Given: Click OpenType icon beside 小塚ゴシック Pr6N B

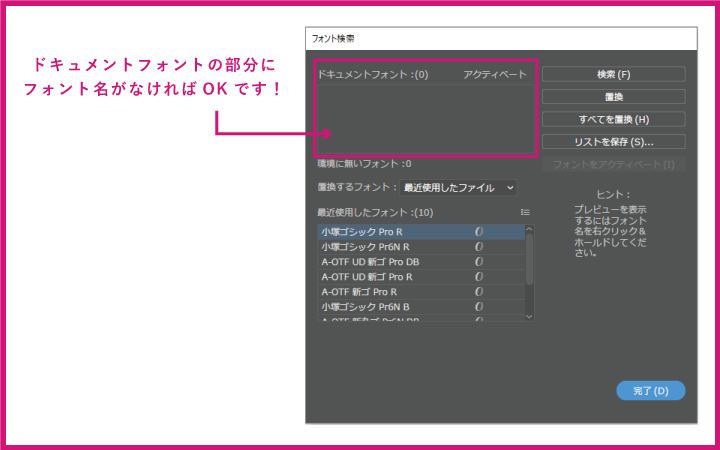Looking at the screenshot, I should click(479, 307).
